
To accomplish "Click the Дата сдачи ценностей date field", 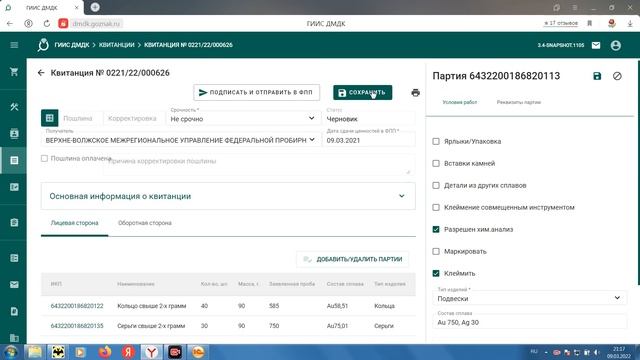I will pos(369,140).
